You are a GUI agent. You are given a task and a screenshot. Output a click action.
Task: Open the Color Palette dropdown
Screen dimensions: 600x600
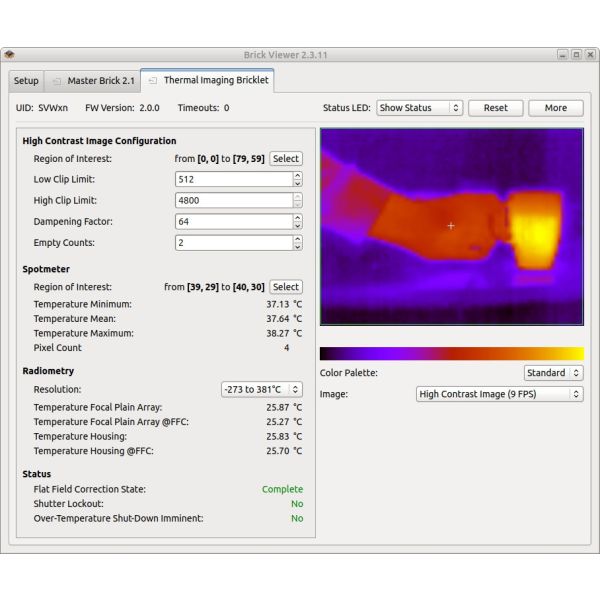553,373
